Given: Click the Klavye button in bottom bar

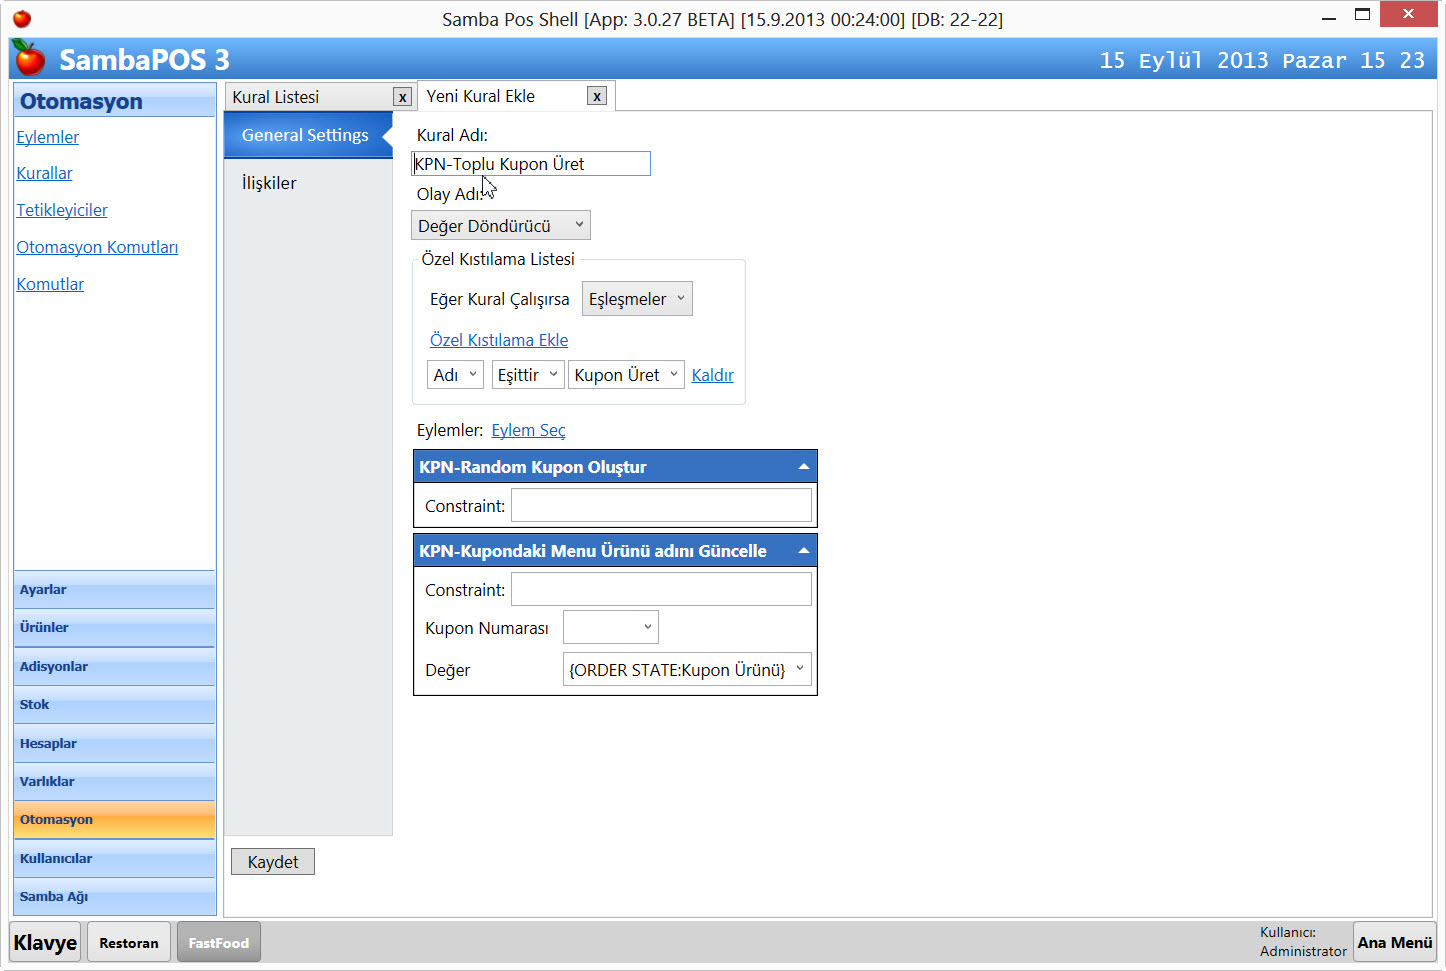Looking at the screenshot, I should pos(46,942).
